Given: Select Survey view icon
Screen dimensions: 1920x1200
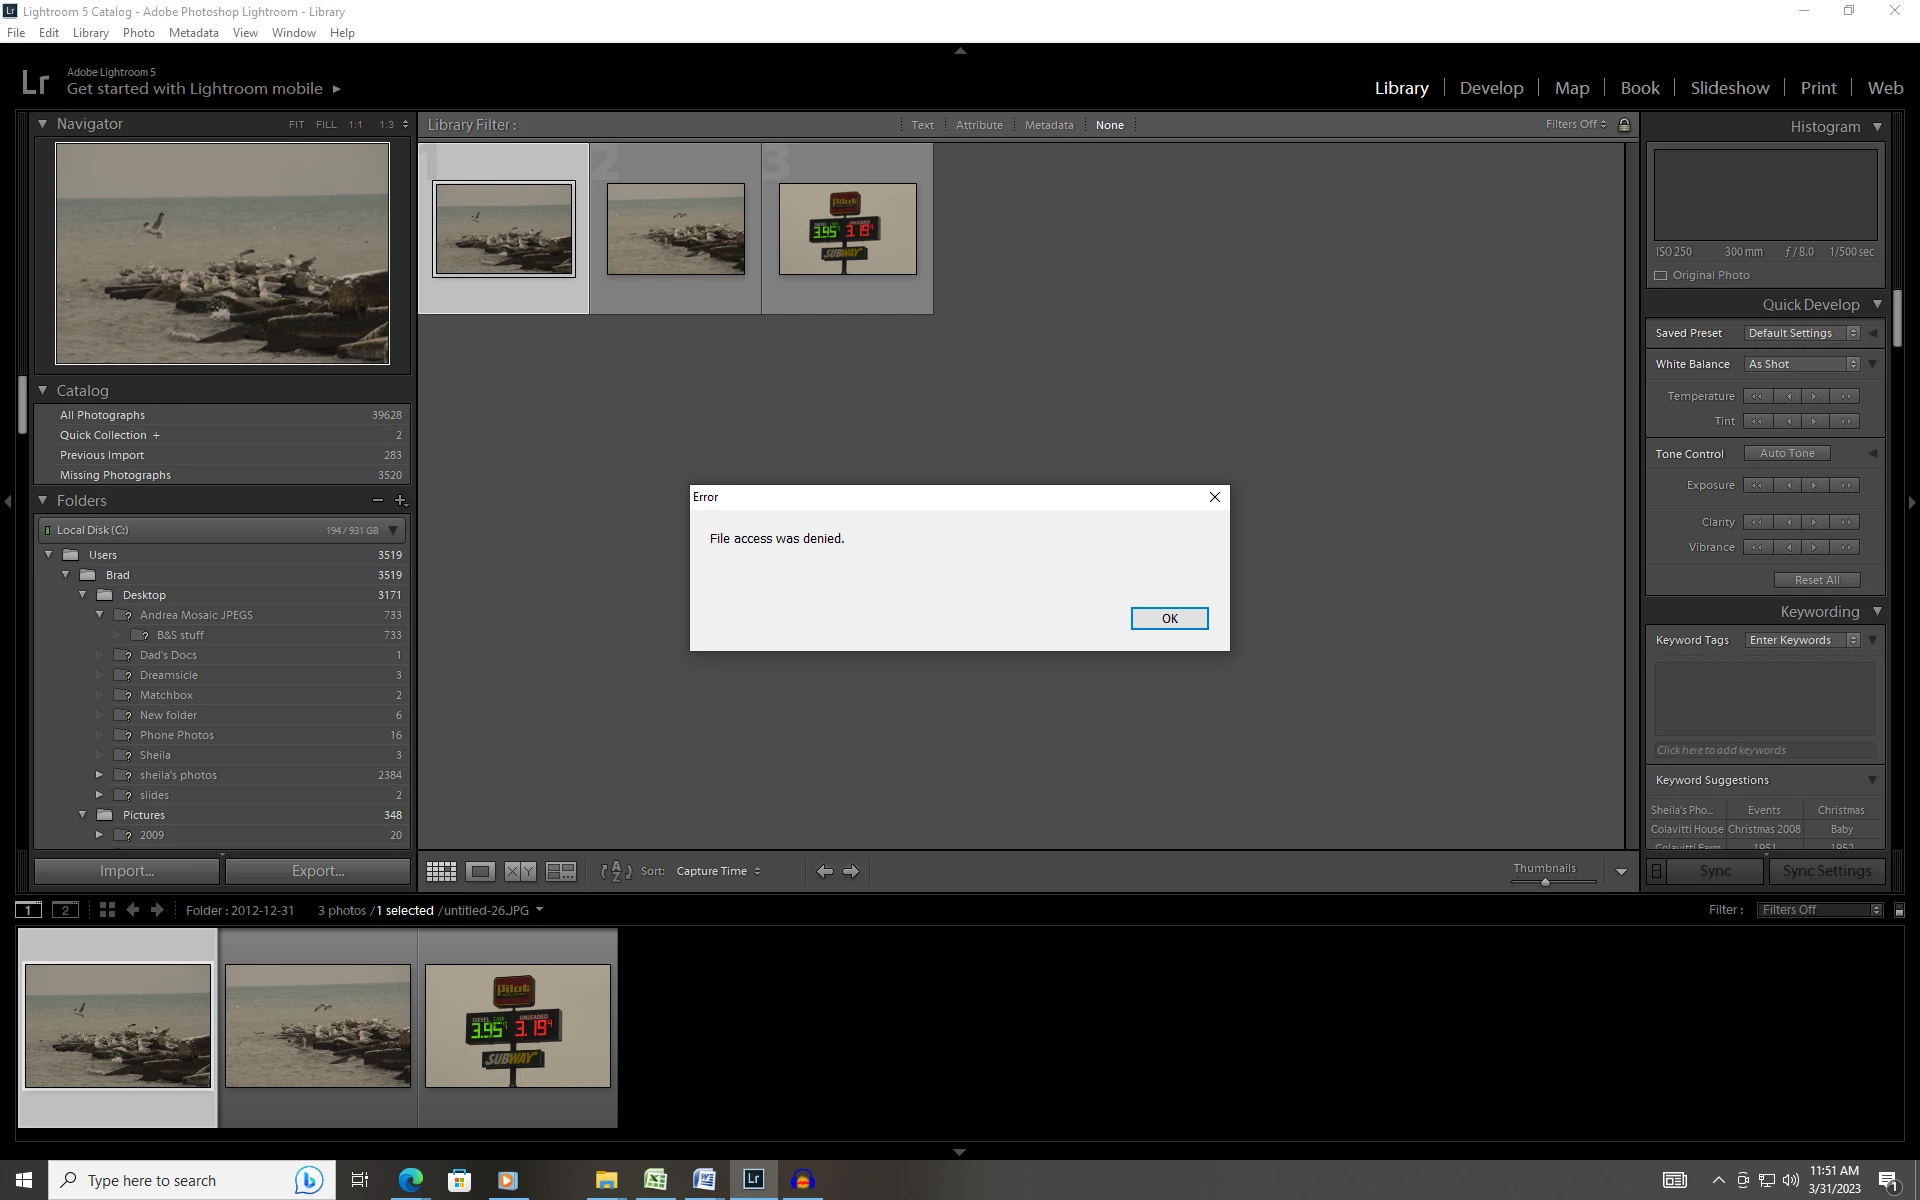Looking at the screenshot, I should tap(561, 871).
